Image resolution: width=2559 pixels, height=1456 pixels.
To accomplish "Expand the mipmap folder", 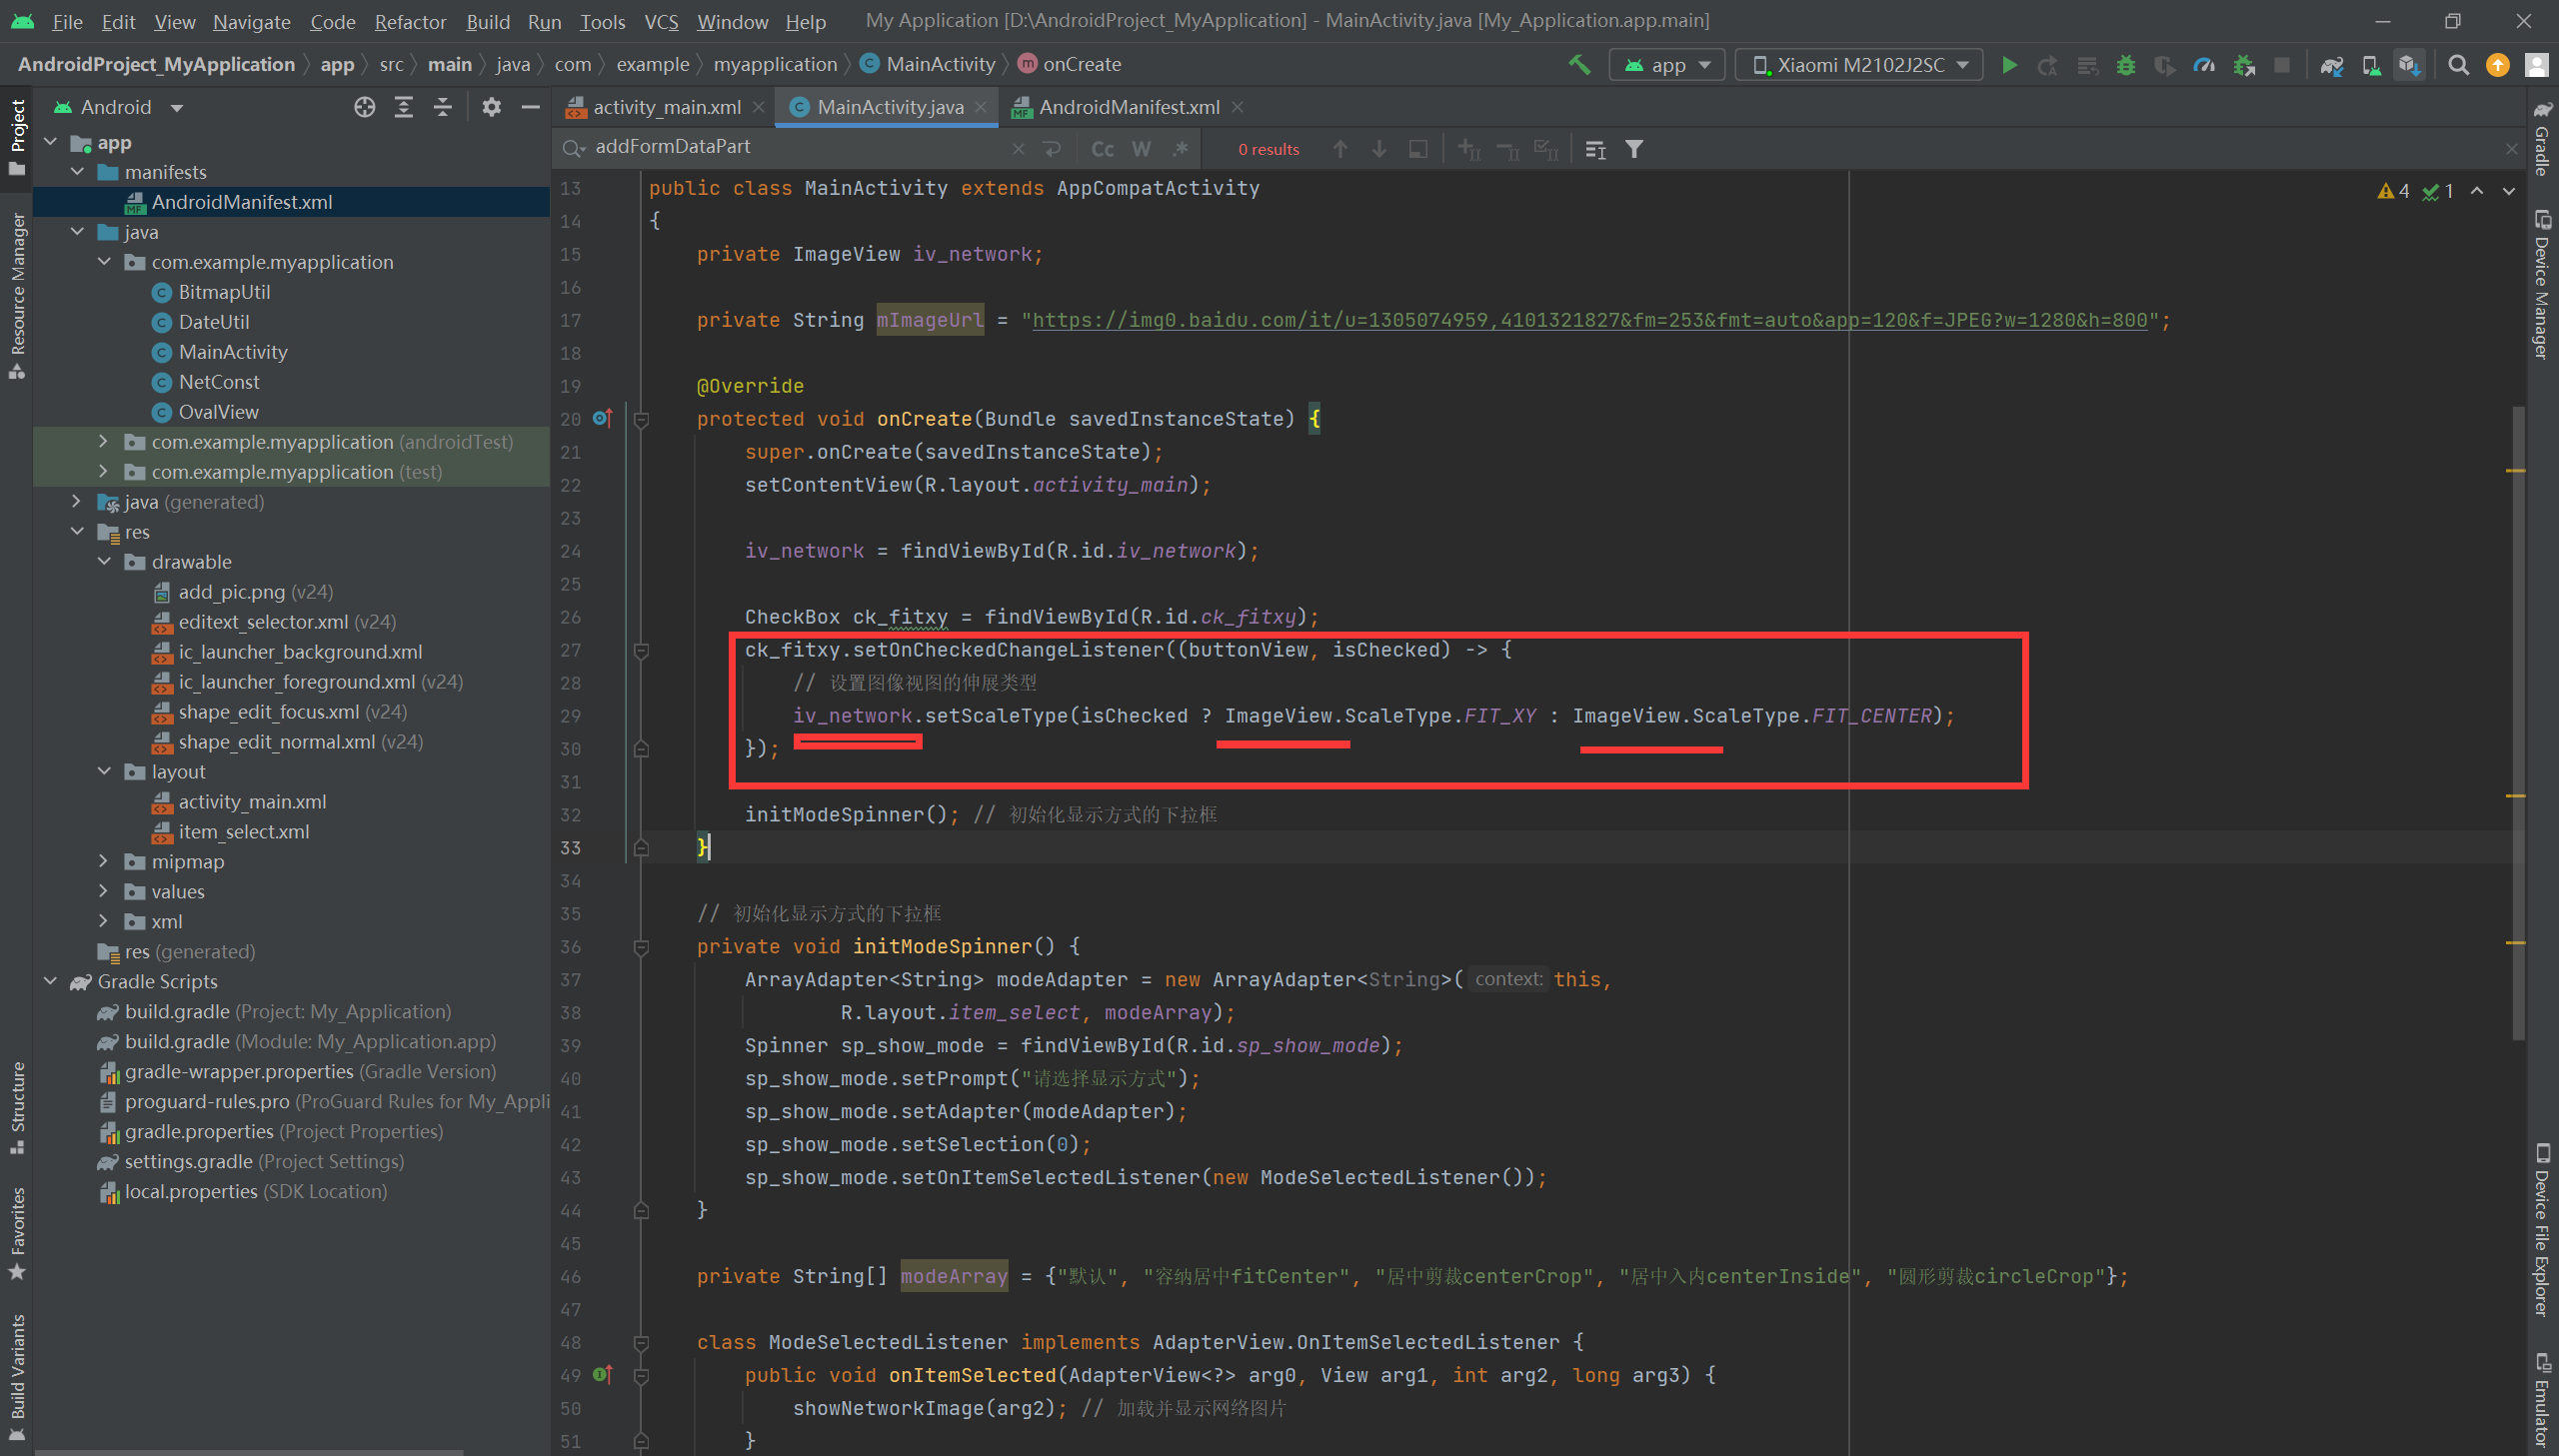I will pos(103,861).
